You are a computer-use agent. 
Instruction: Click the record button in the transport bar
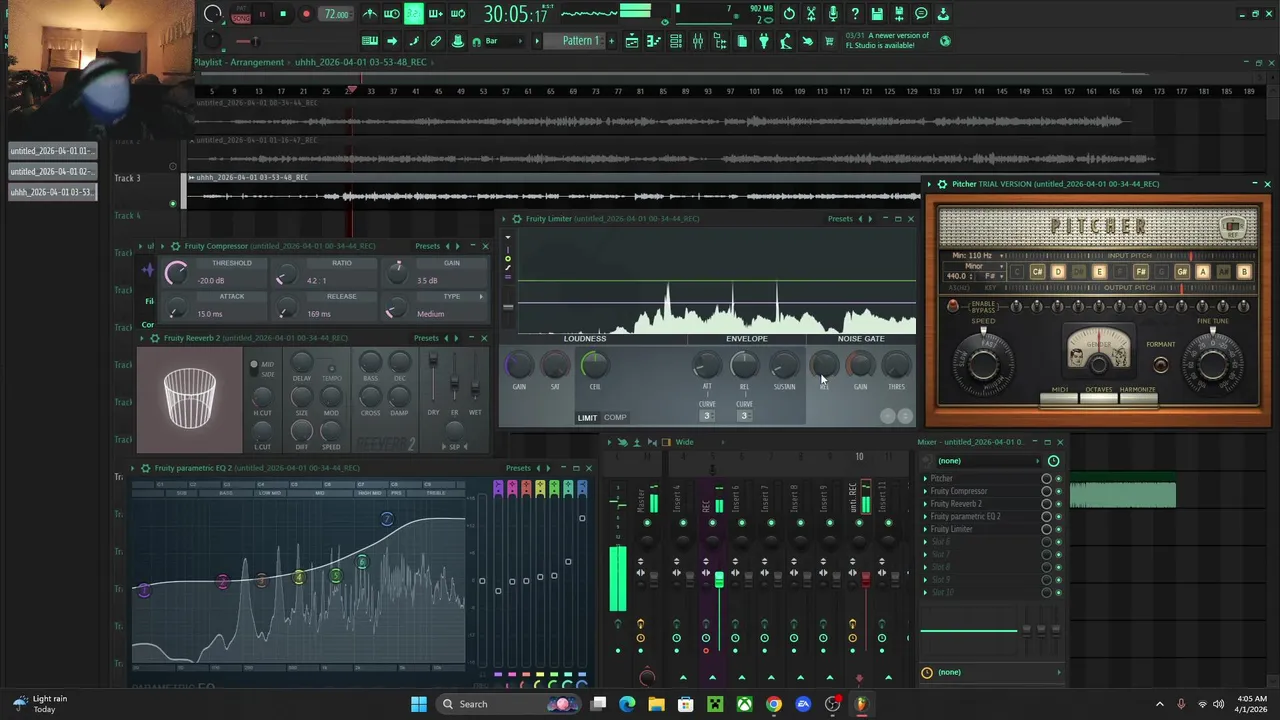[306, 14]
